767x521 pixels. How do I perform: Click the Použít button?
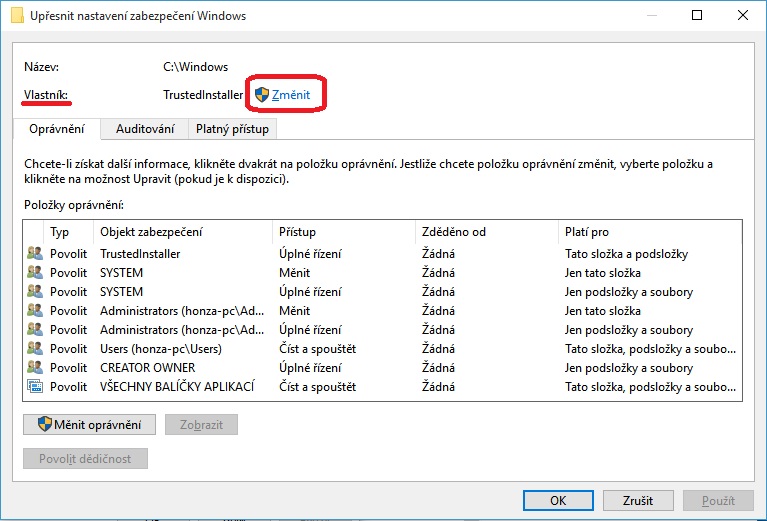pyautogui.click(x=718, y=500)
